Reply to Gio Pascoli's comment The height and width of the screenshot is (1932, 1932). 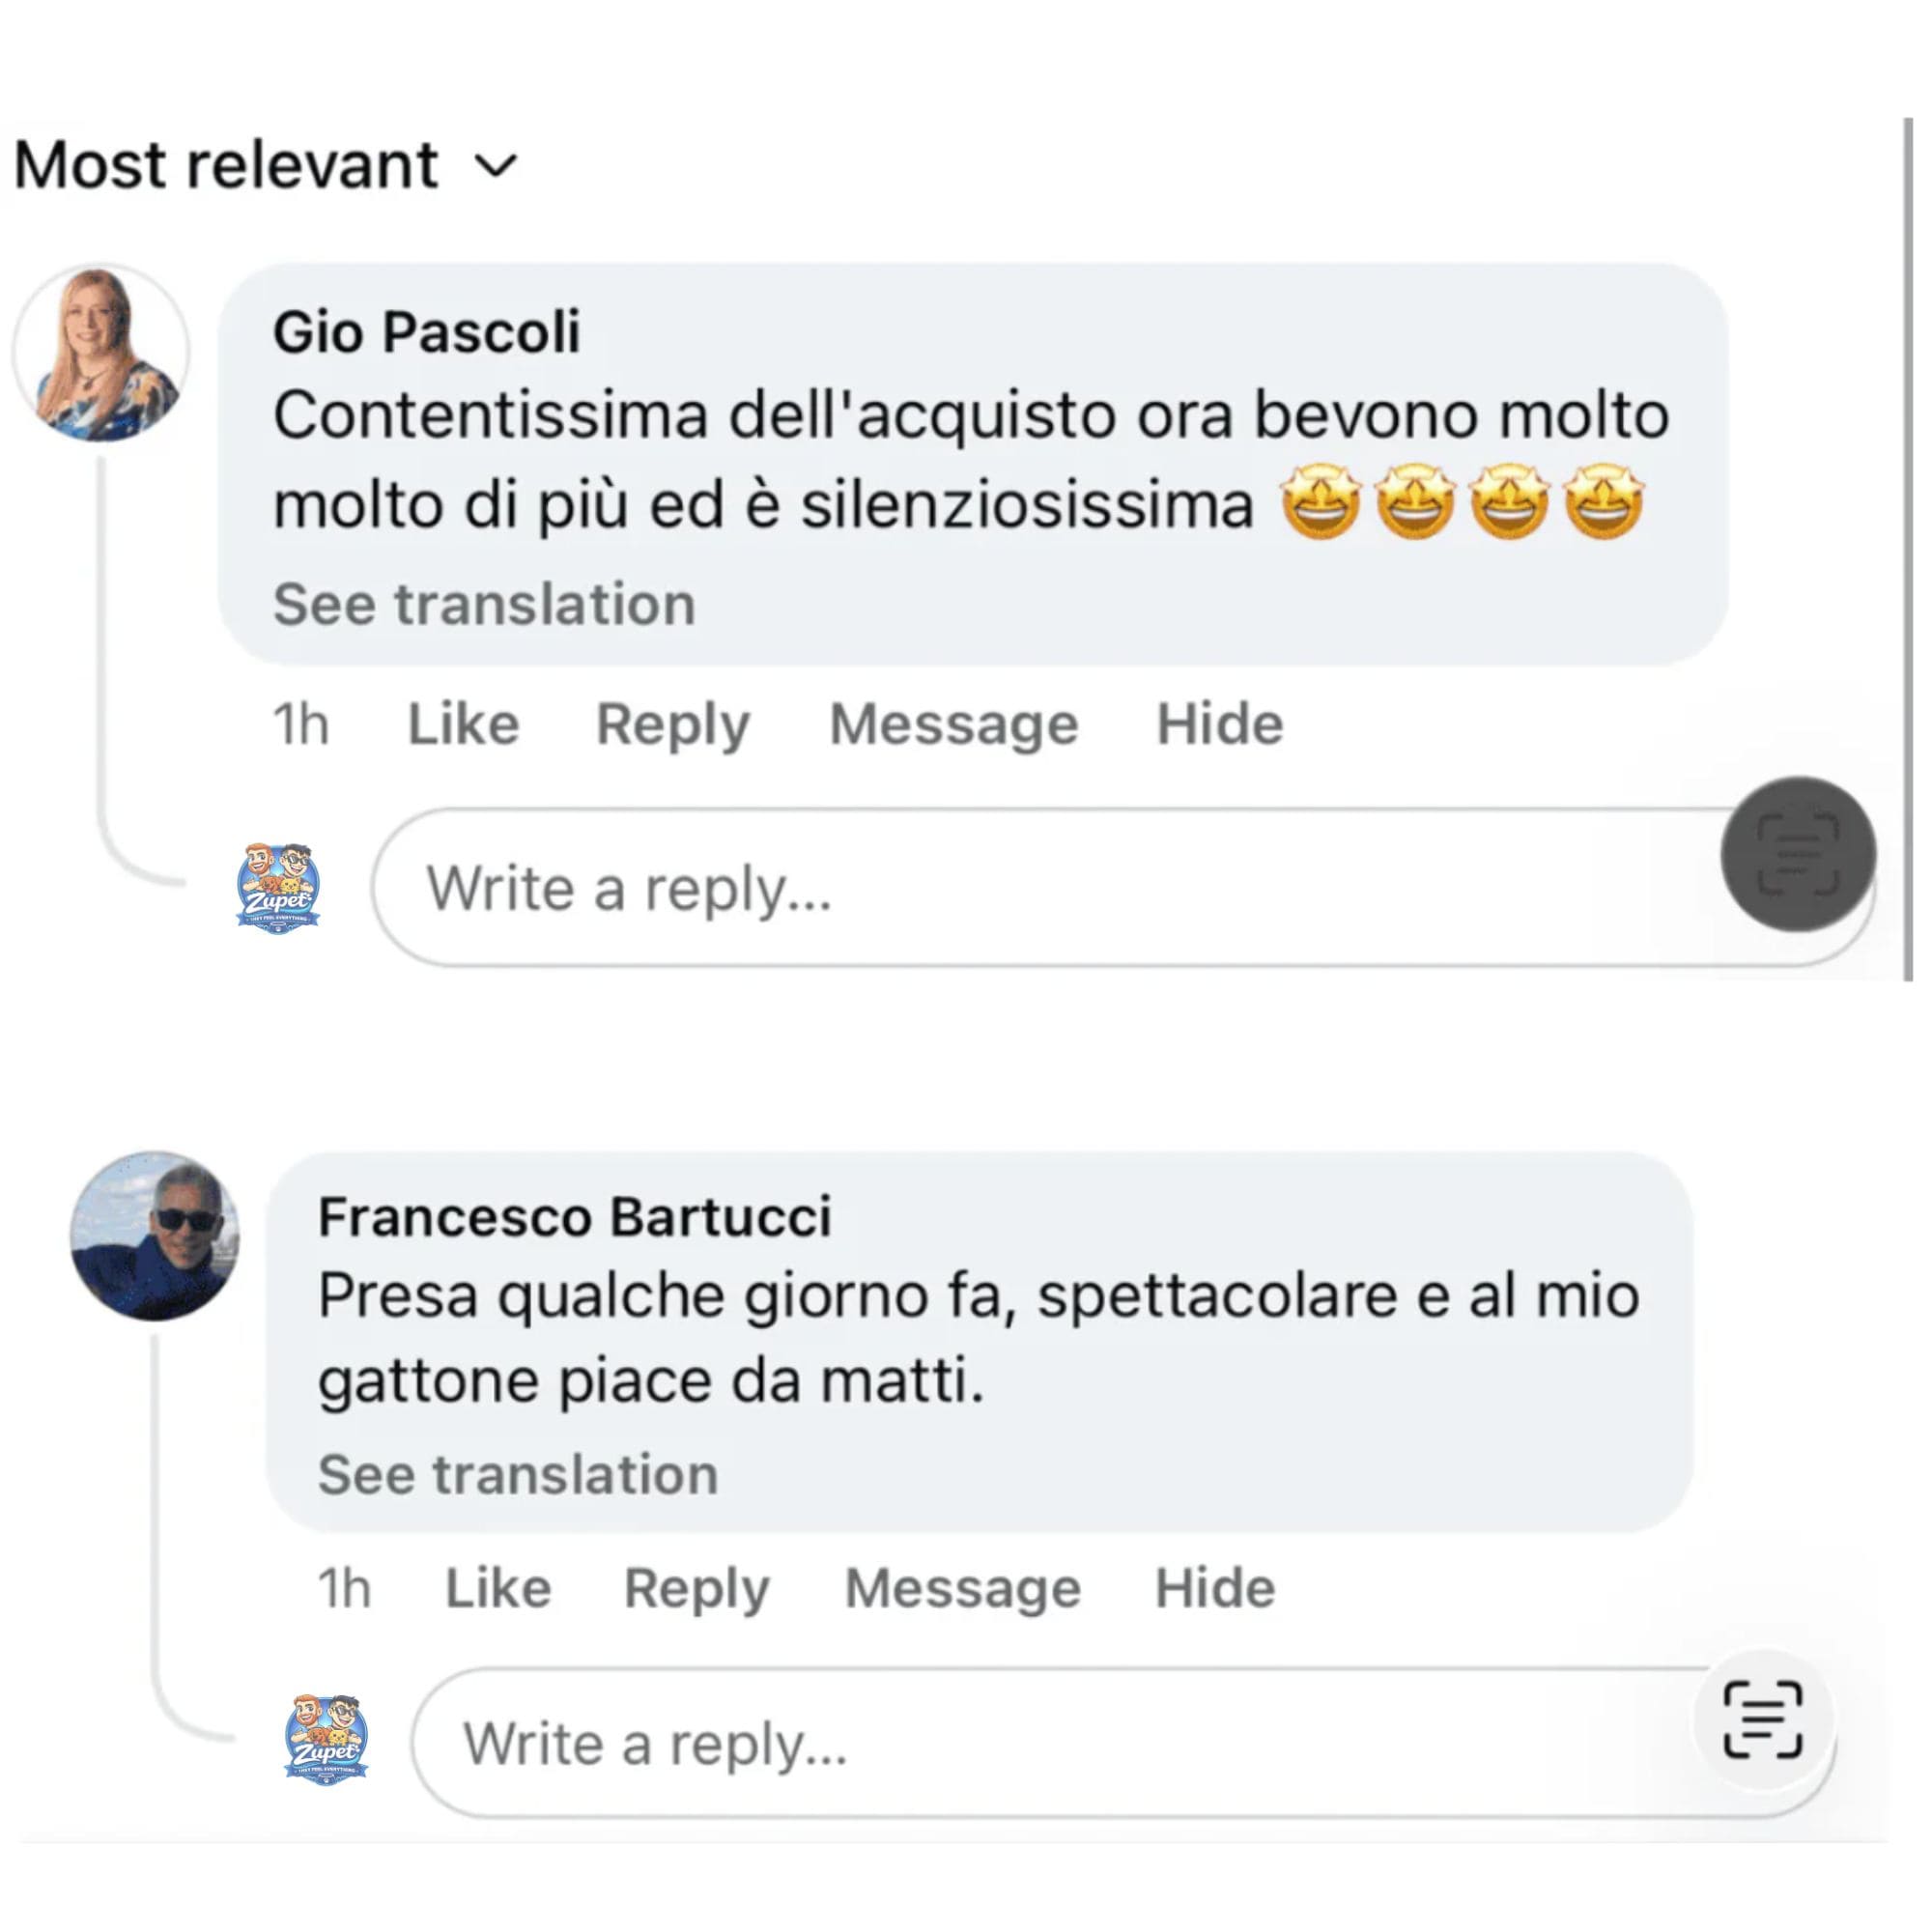(672, 724)
